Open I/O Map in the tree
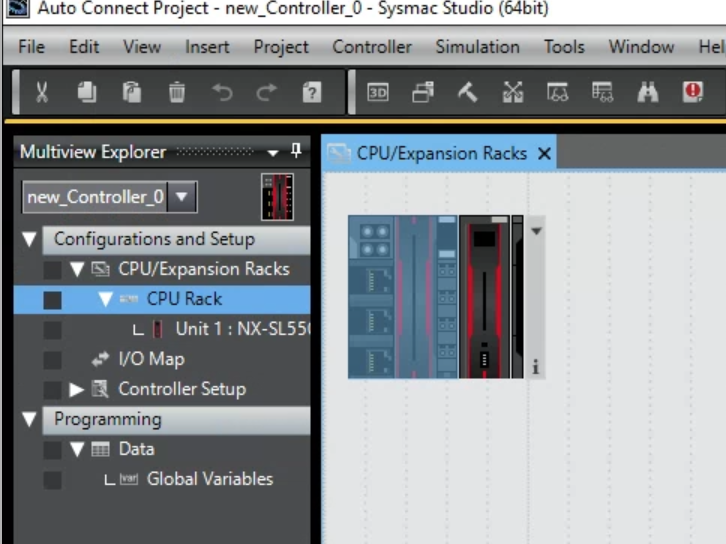Viewport: 726px width, 544px height. click(x=151, y=359)
